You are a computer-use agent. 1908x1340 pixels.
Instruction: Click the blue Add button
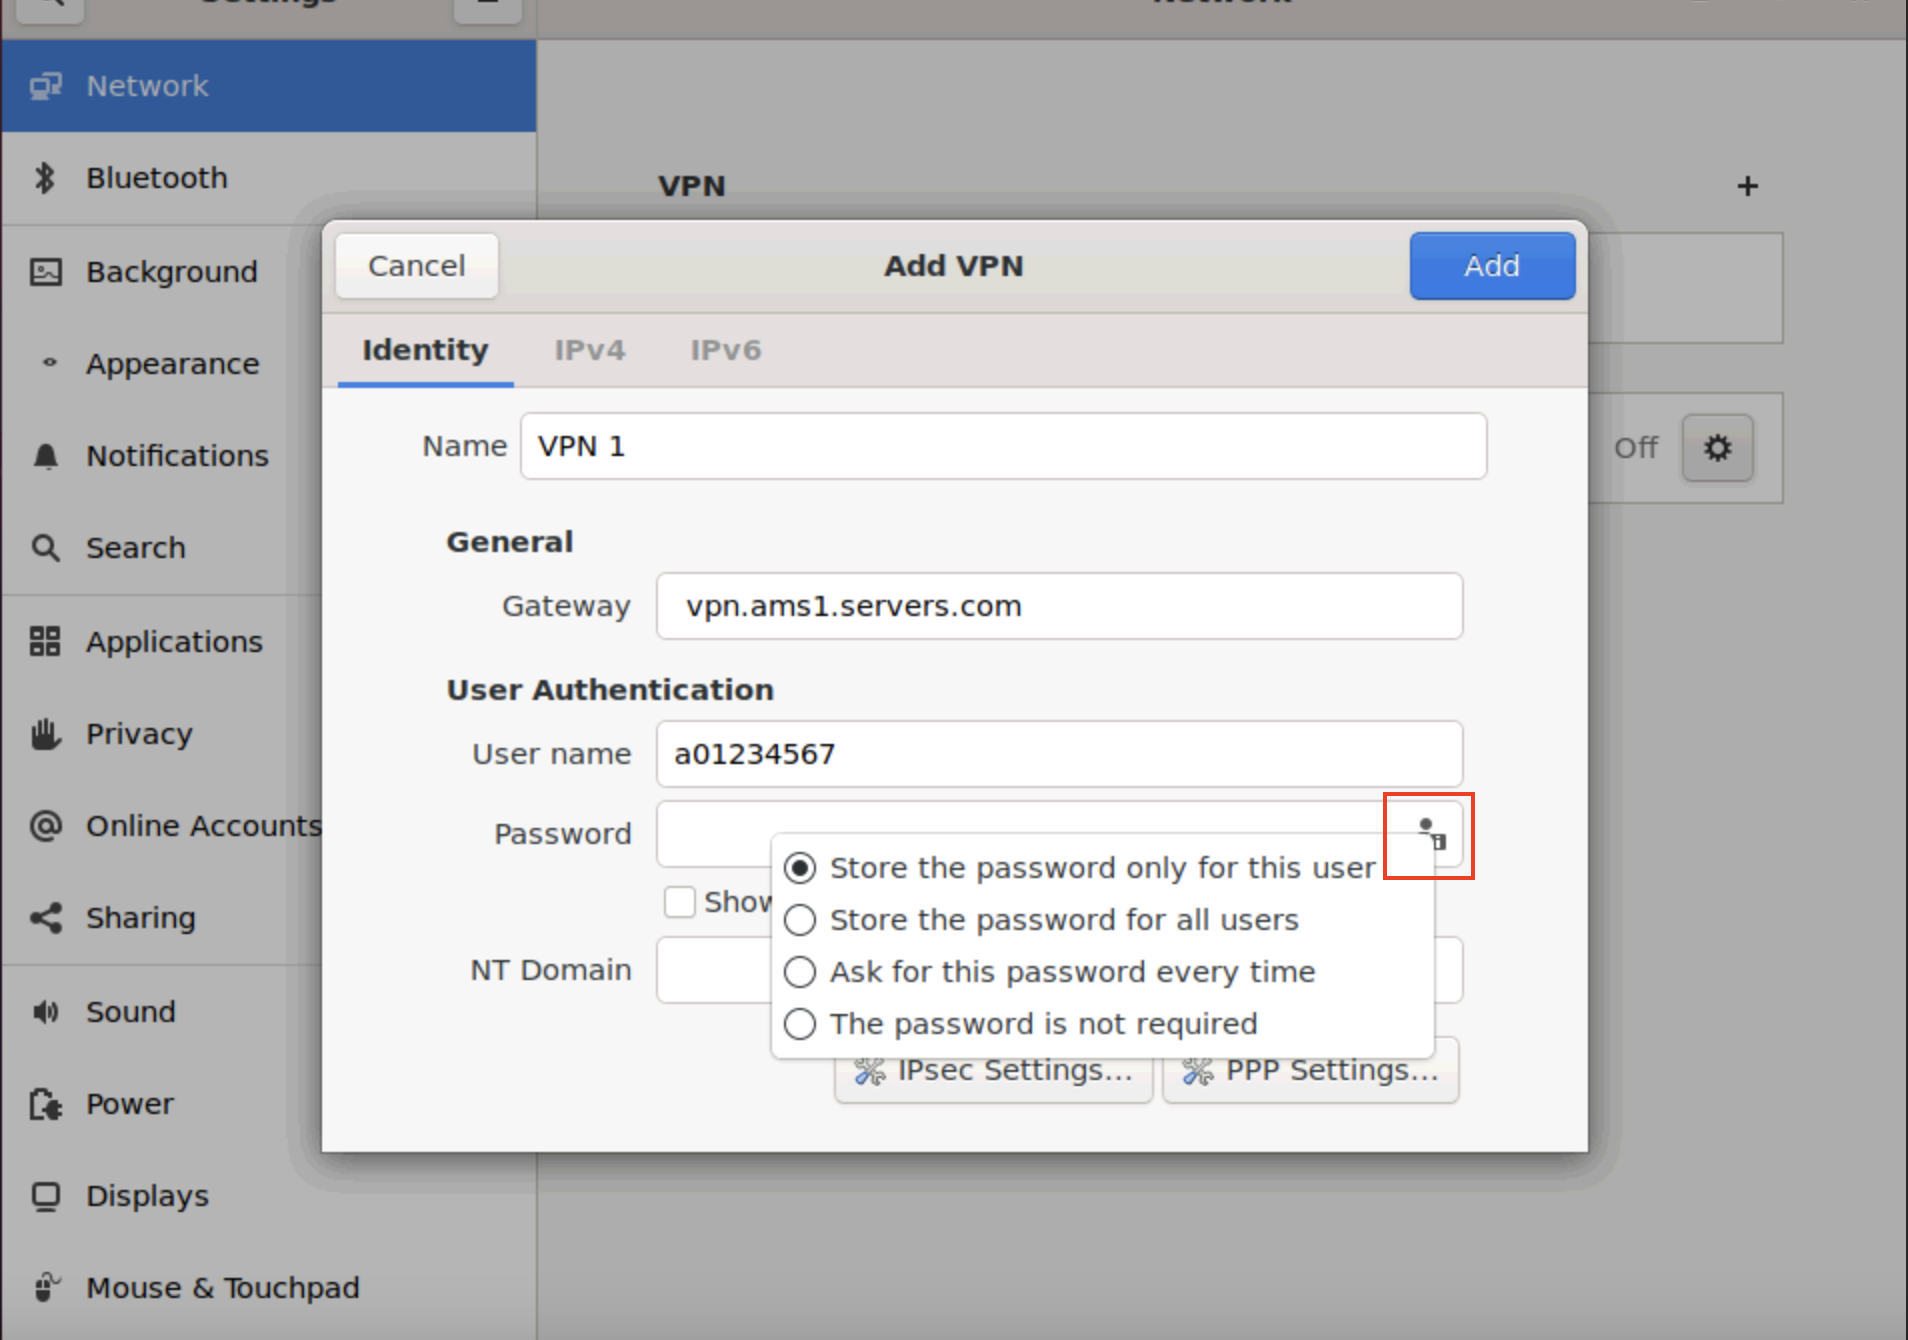pyautogui.click(x=1492, y=266)
